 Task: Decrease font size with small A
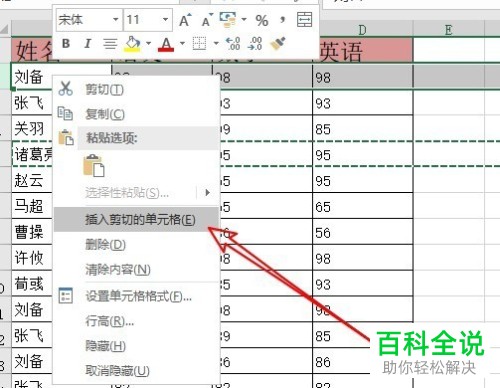coord(208,20)
